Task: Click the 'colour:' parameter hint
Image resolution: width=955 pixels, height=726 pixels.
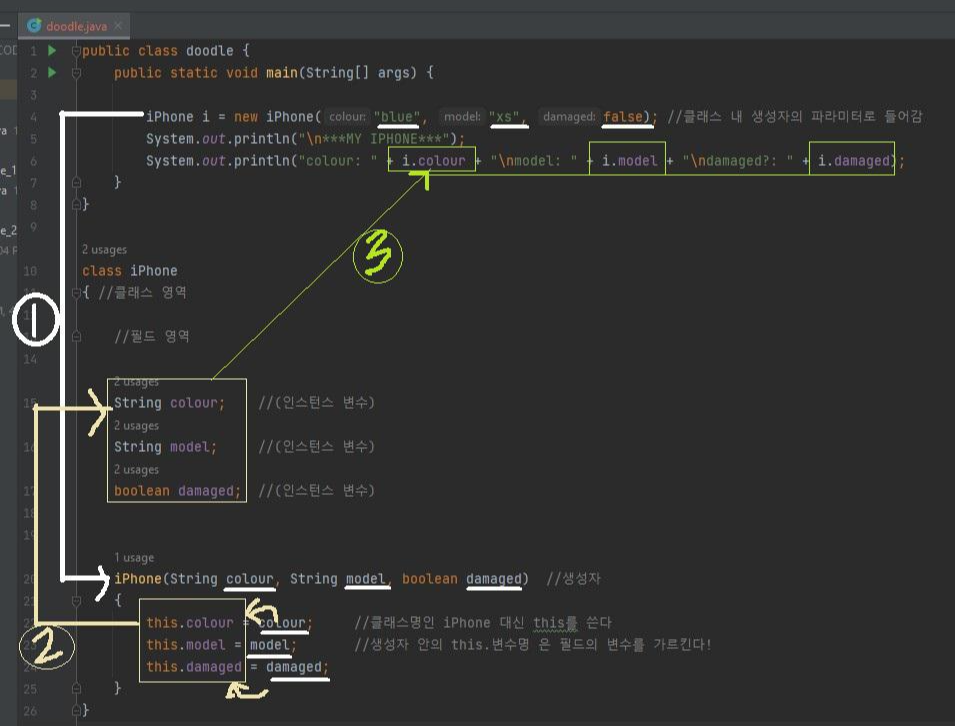Action: point(347,116)
